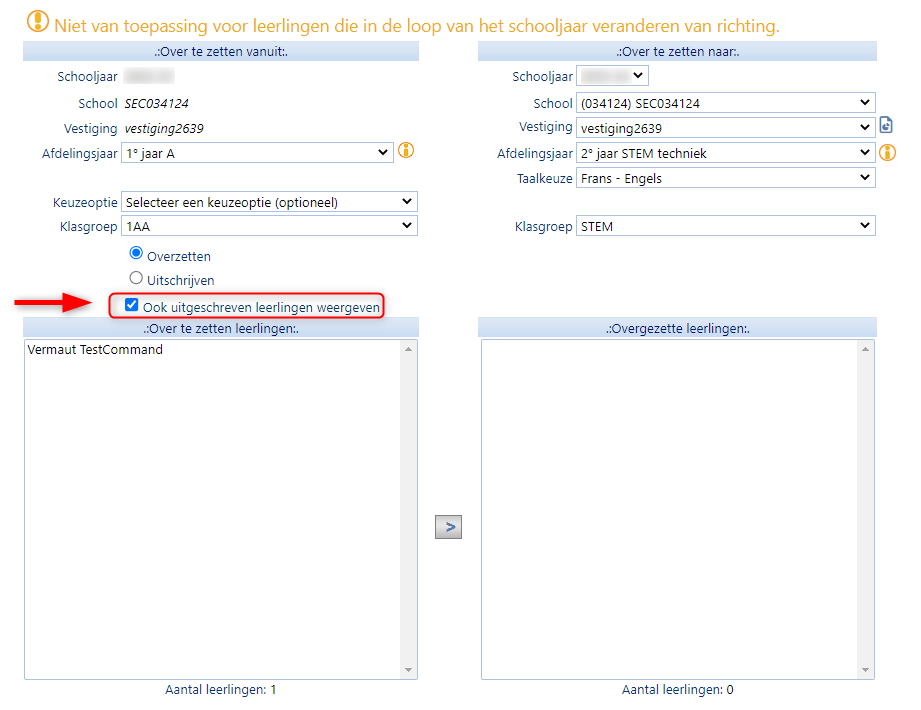This screenshot has width=921, height=710.
Task: Click info icon beside source Afdelingsjaar '1° jaar A'
Action: pyautogui.click(x=405, y=151)
